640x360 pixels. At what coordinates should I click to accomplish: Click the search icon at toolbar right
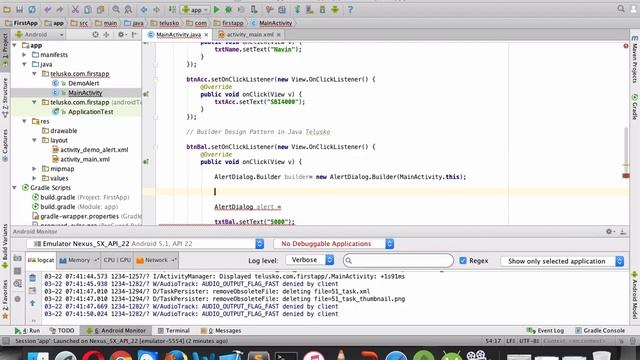point(621,9)
